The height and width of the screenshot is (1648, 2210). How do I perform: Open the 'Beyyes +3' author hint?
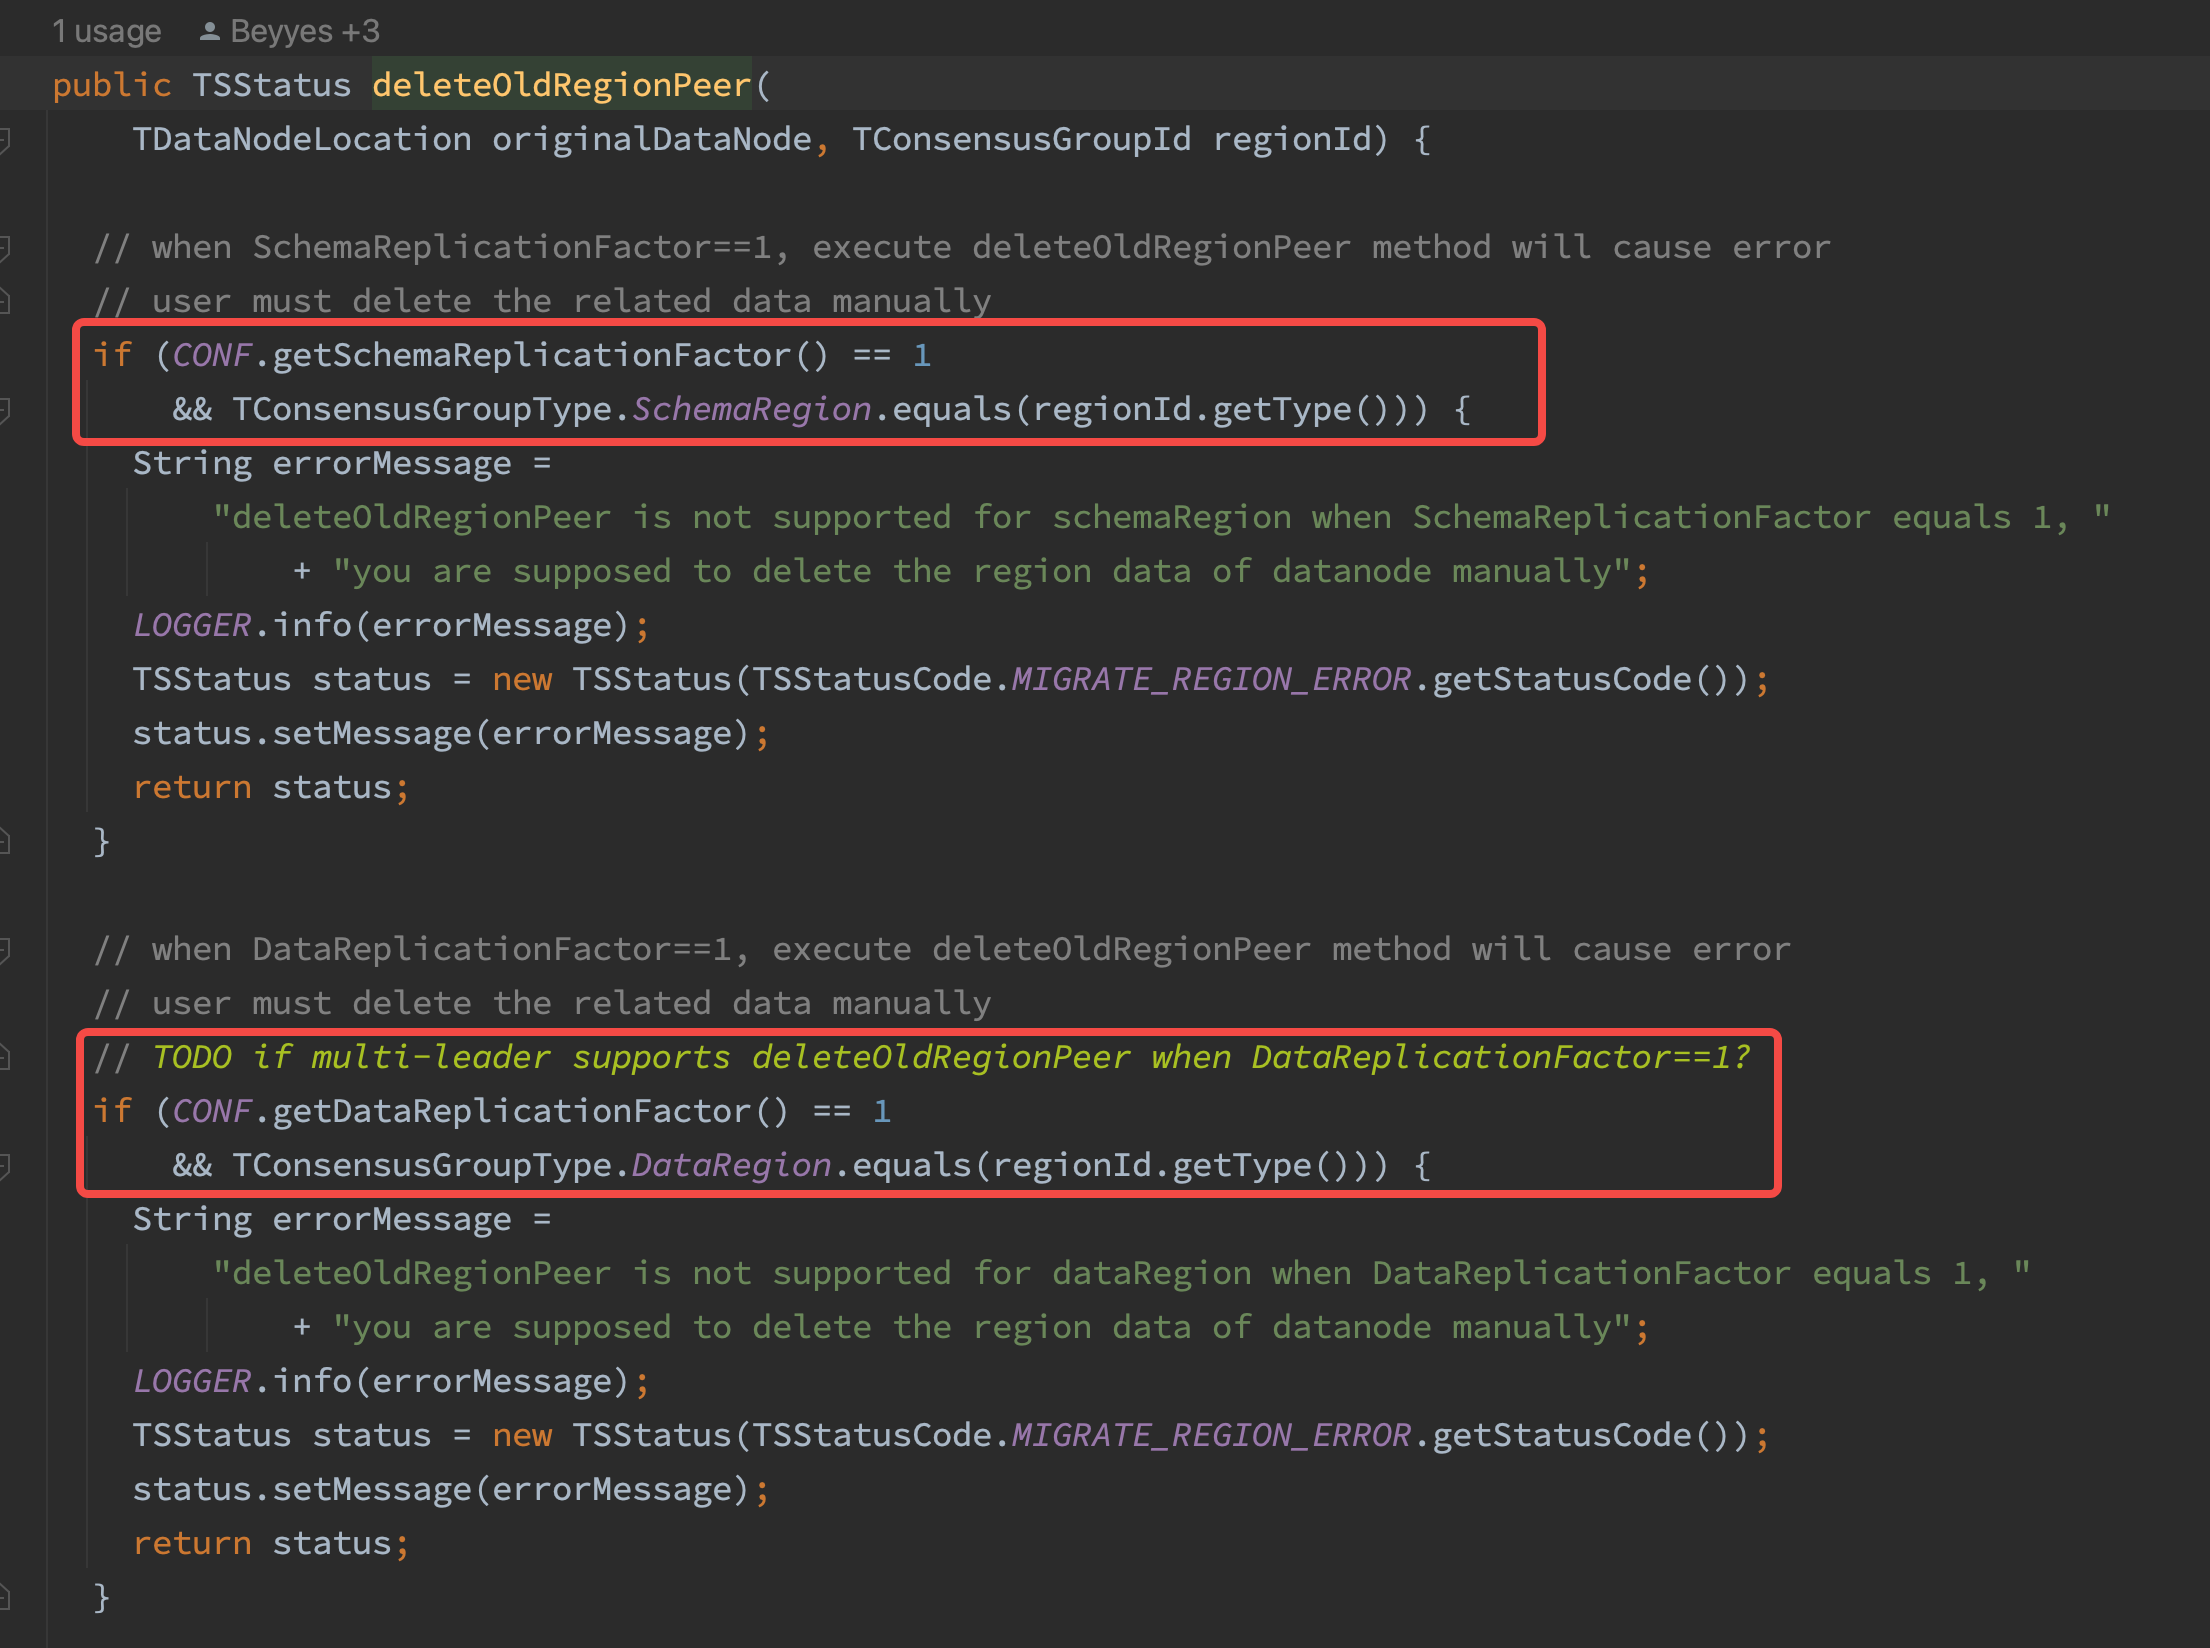click(x=304, y=32)
